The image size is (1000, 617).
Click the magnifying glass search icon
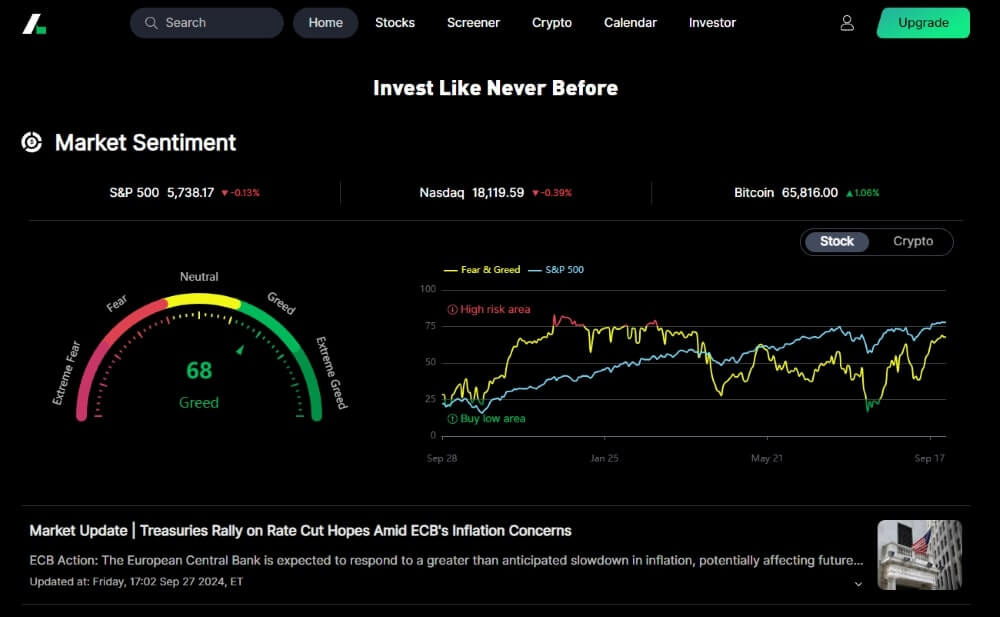point(151,23)
